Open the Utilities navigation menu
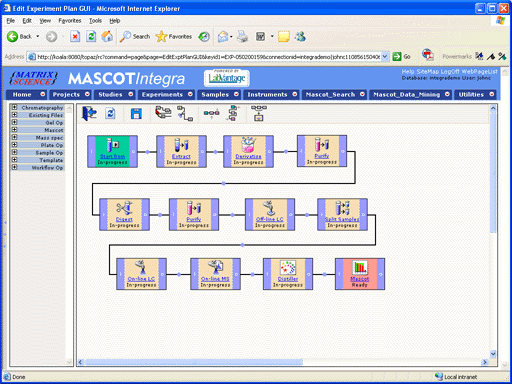 pos(475,95)
